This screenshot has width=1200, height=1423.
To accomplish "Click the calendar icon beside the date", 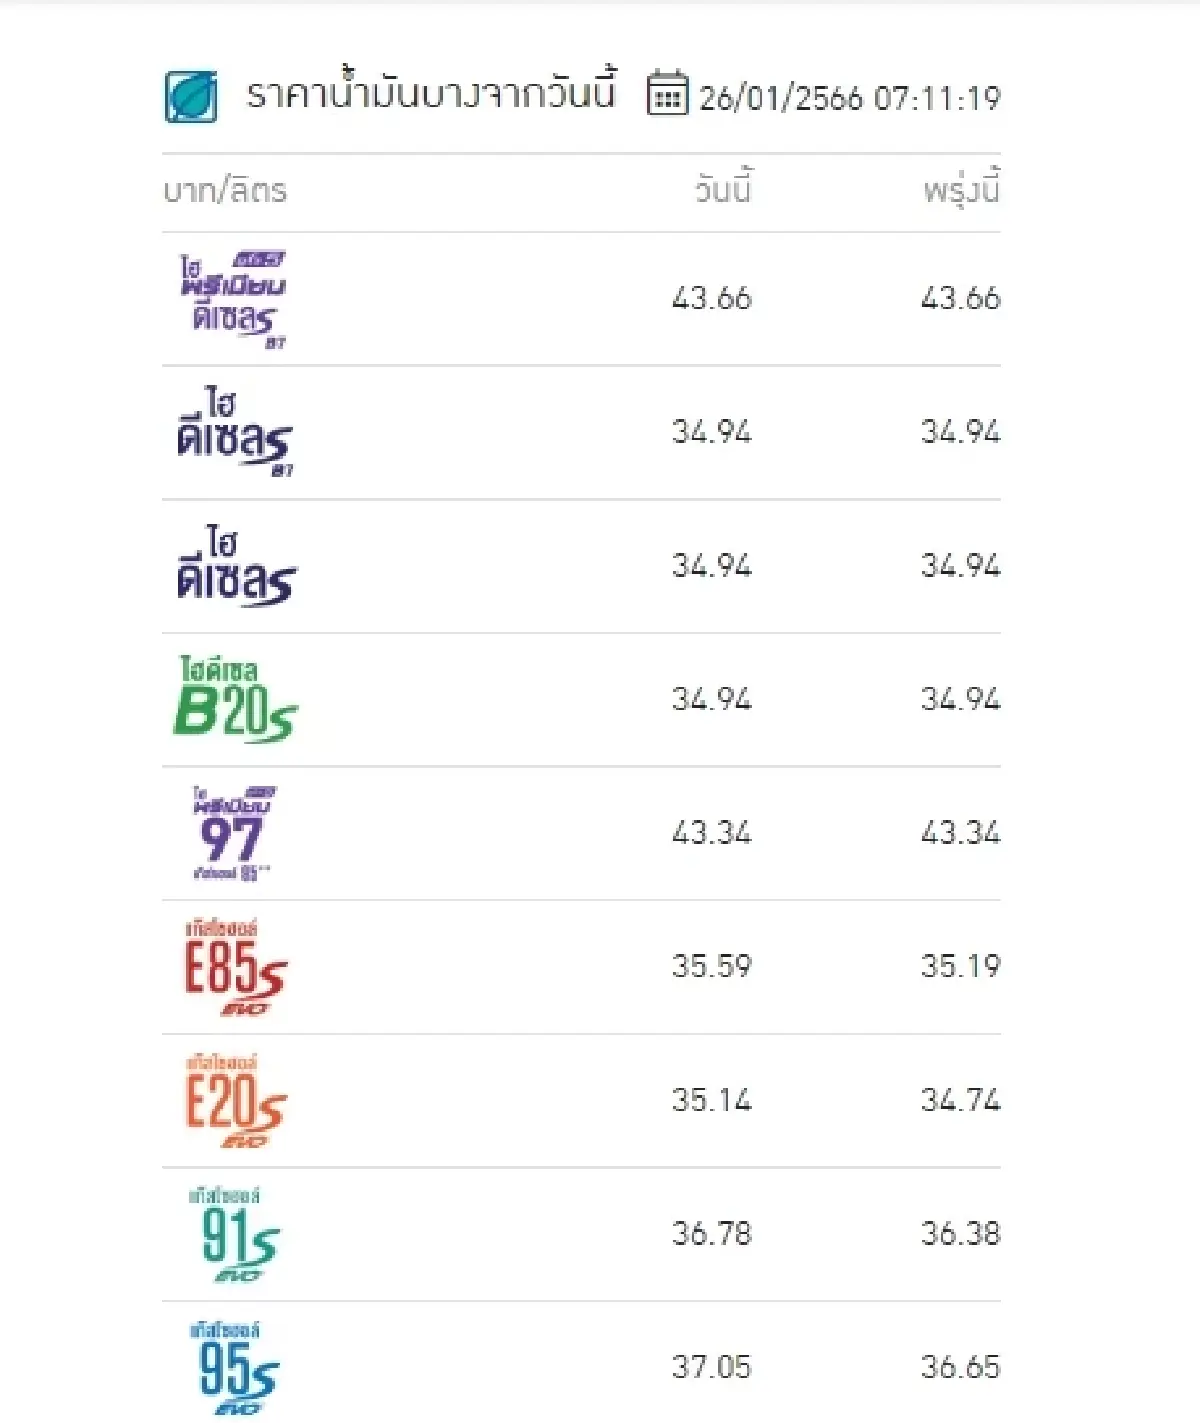I will click(x=667, y=94).
